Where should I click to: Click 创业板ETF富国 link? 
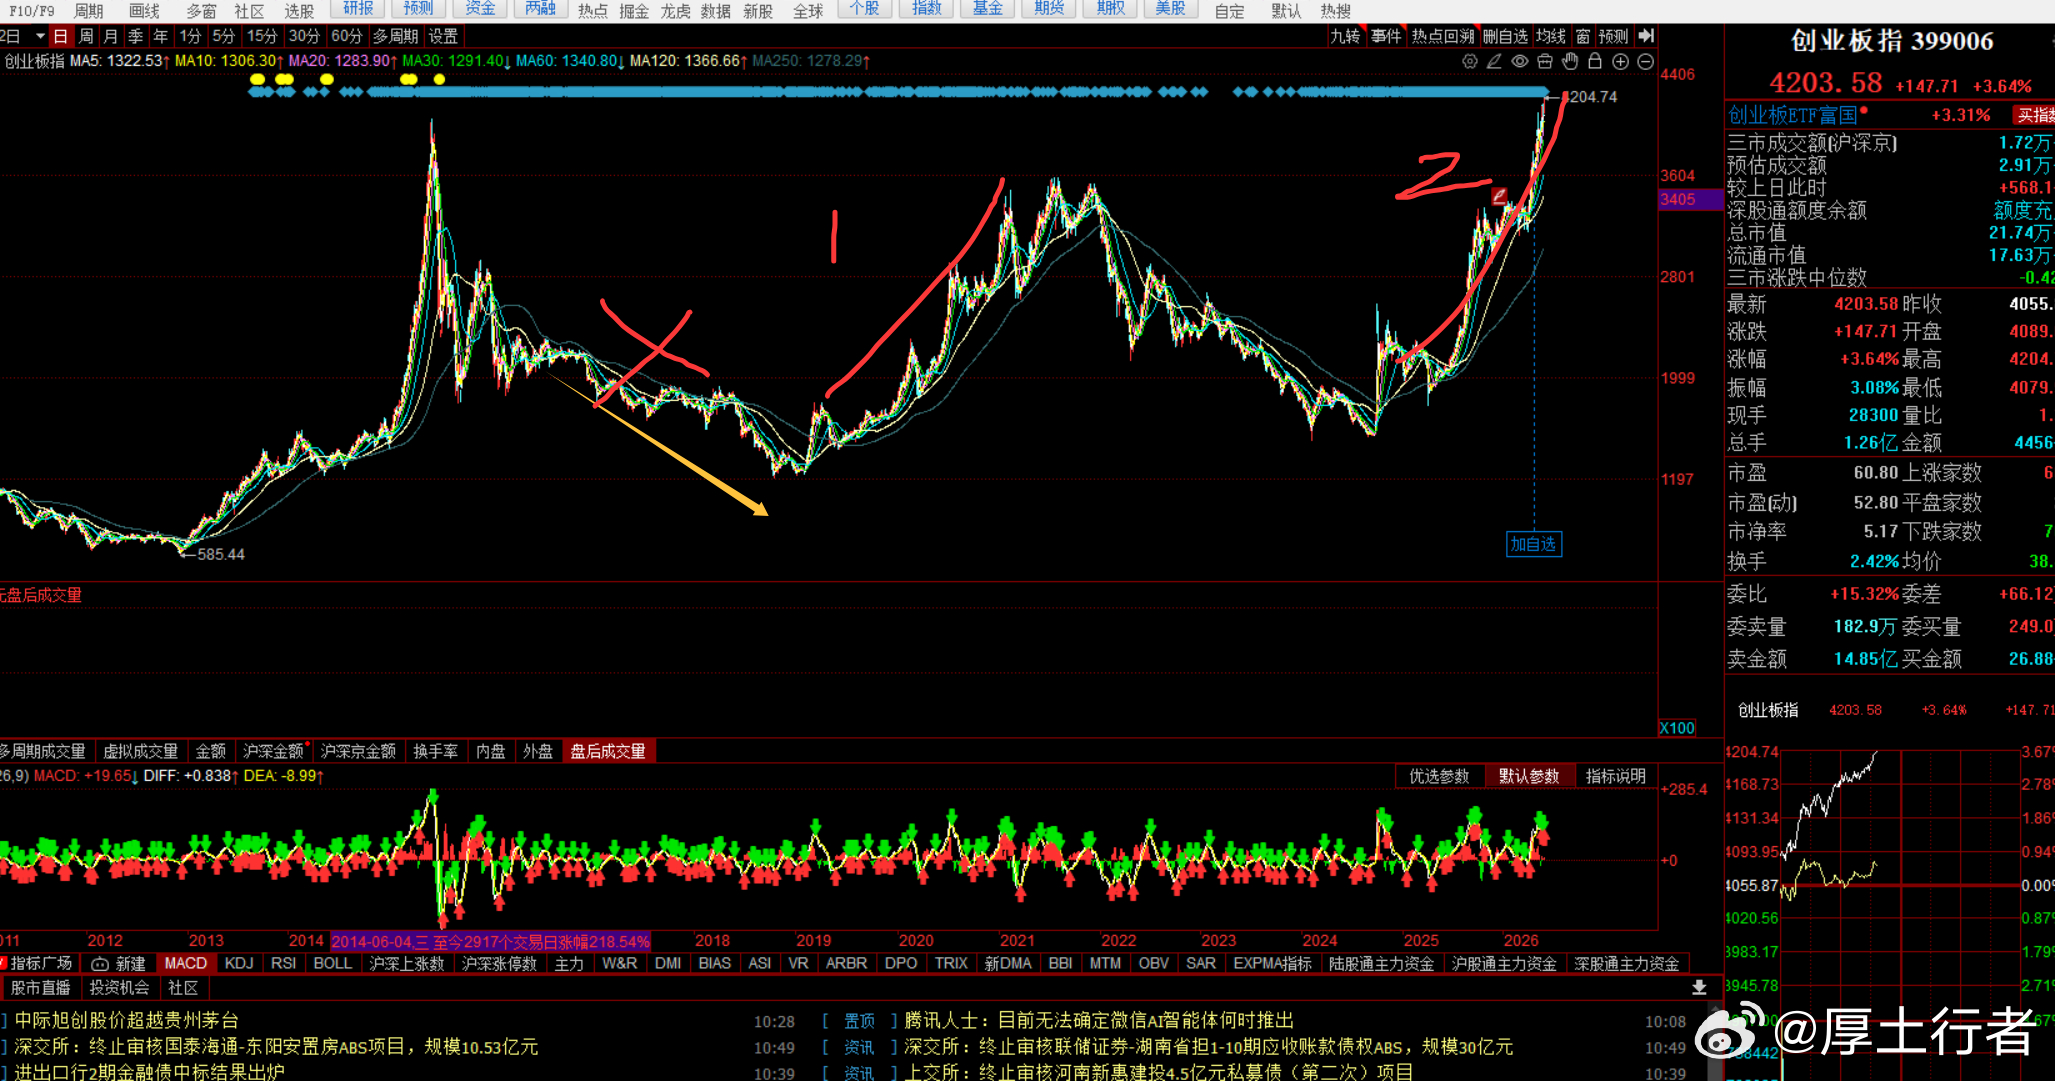pos(1793,115)
